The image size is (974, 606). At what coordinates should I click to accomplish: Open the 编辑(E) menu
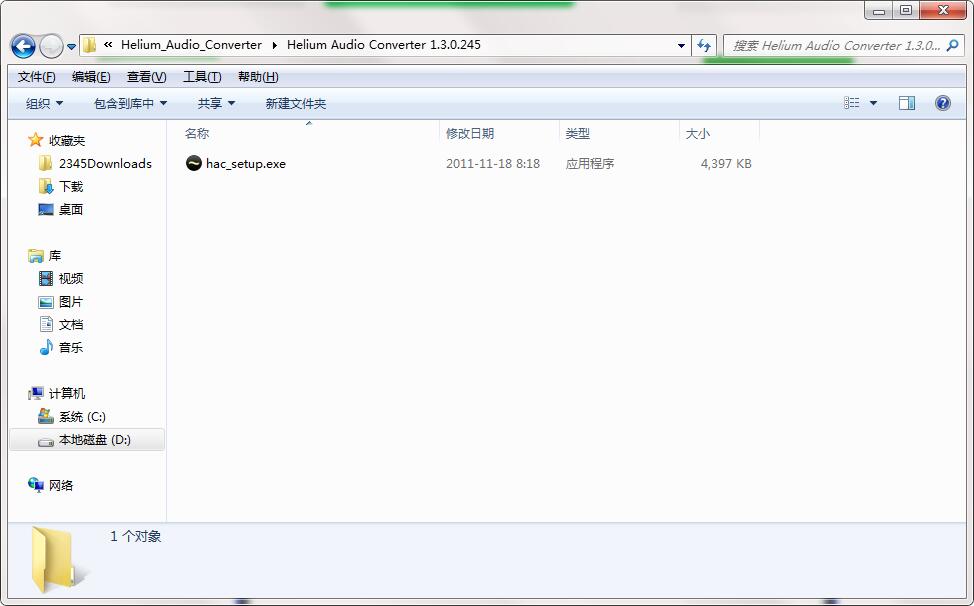(x=91, y=77)
